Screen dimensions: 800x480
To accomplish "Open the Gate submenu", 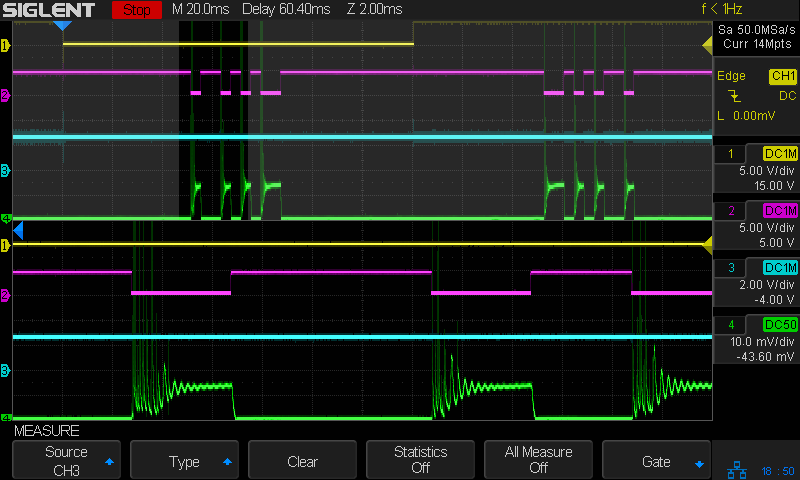I will click(x=655, y=461).
